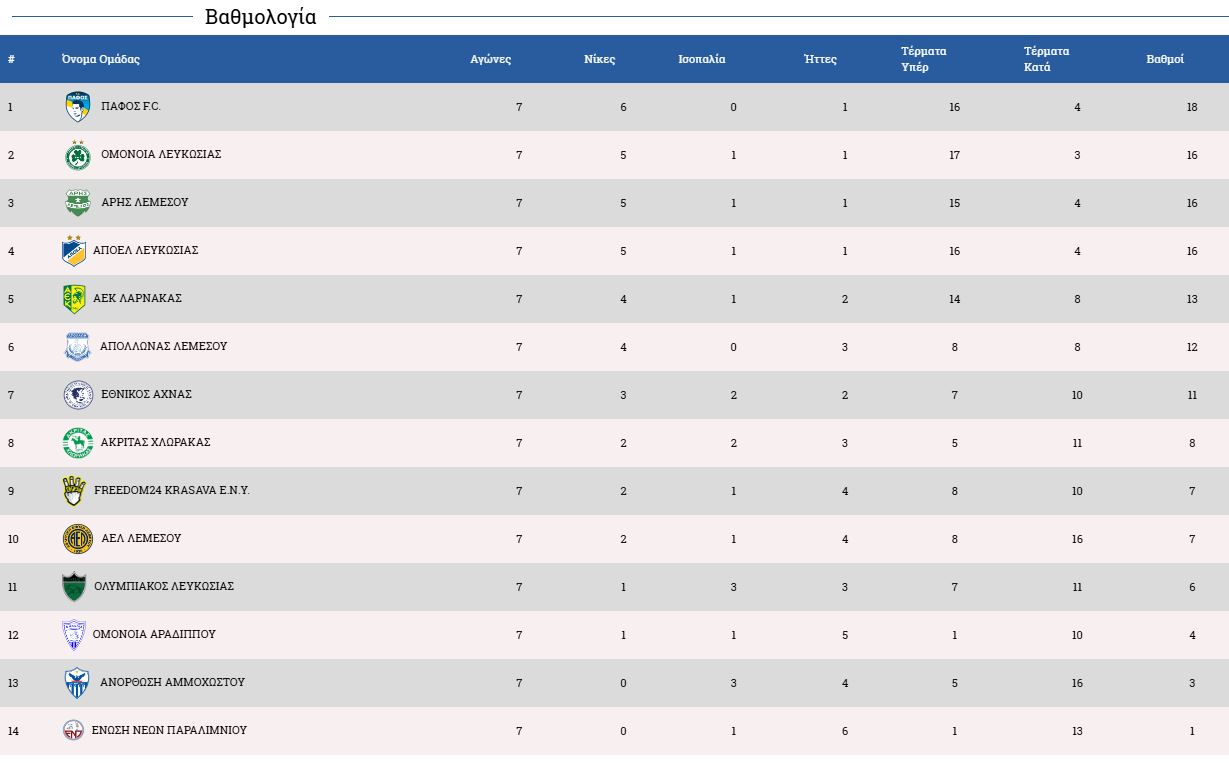This screenshot has width=1229, height=763.
Task: Click the ΑΕΚ ΛΑΡΝΑΚΑΣ yellow-green crest
Action: [x=73, y=299]
